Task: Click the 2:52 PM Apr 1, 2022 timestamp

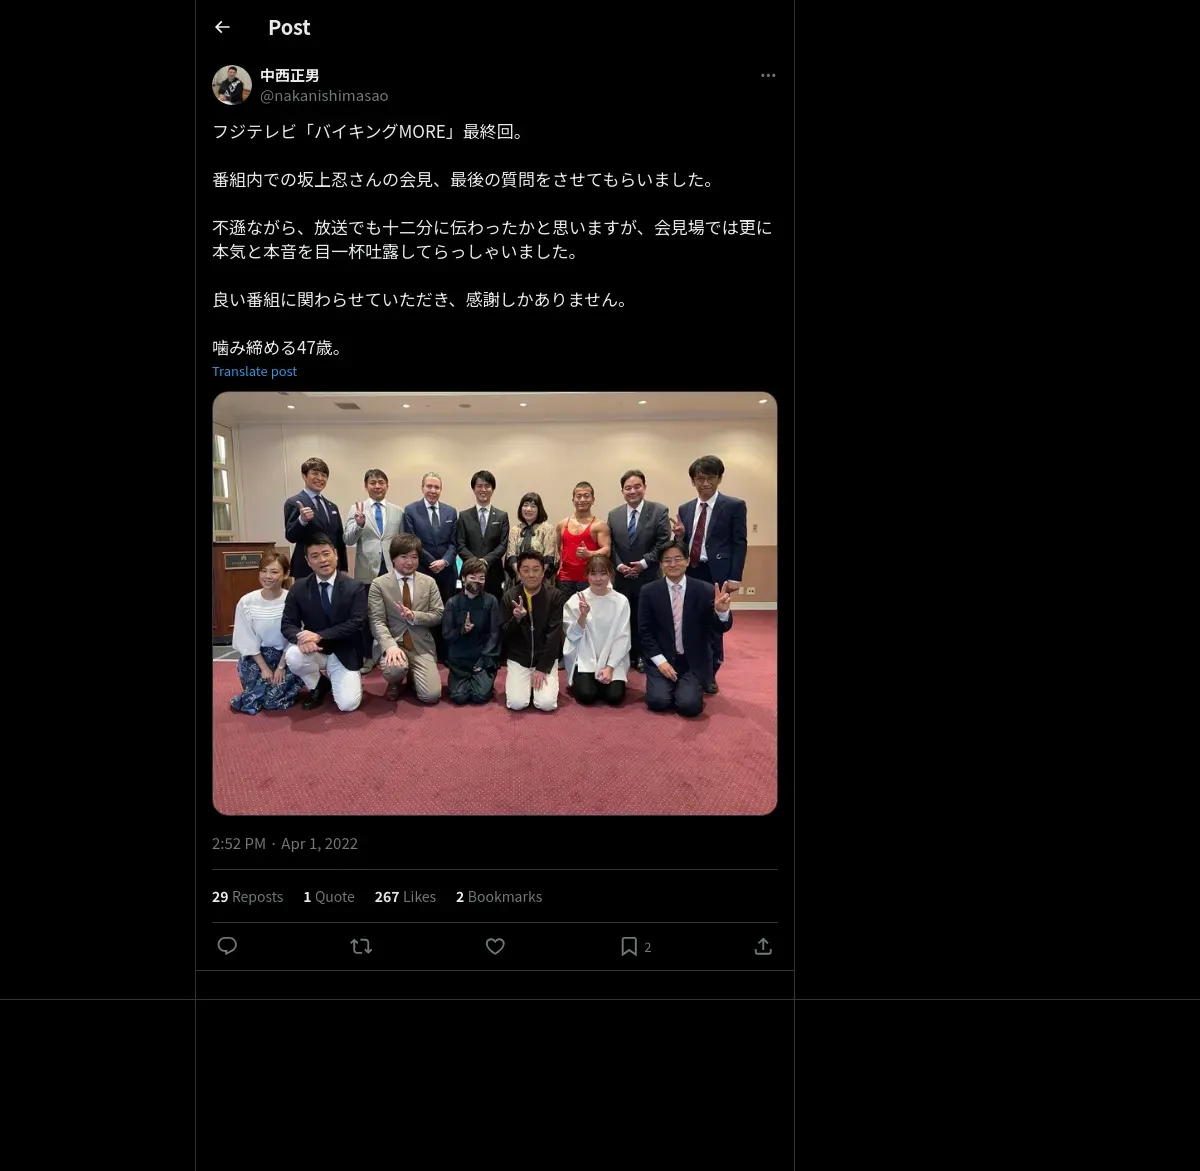Action: (285, 843)
